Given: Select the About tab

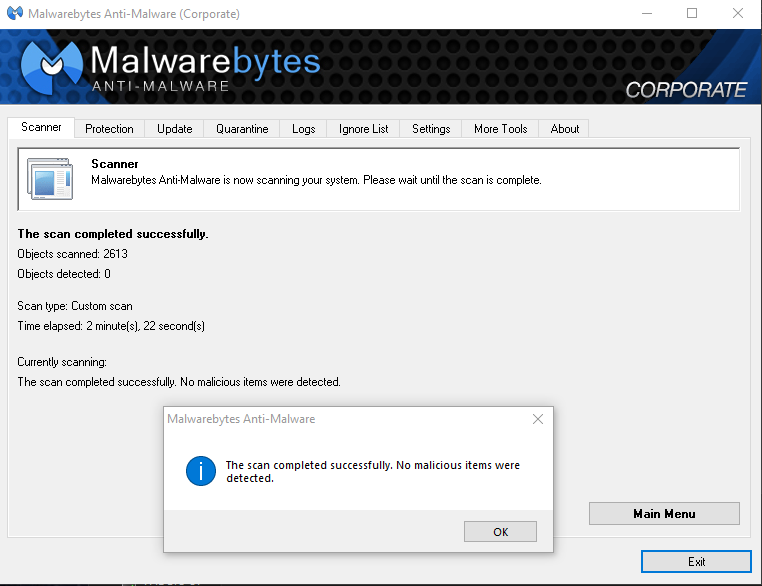Looking at the screenshot, I should [564, 129].
